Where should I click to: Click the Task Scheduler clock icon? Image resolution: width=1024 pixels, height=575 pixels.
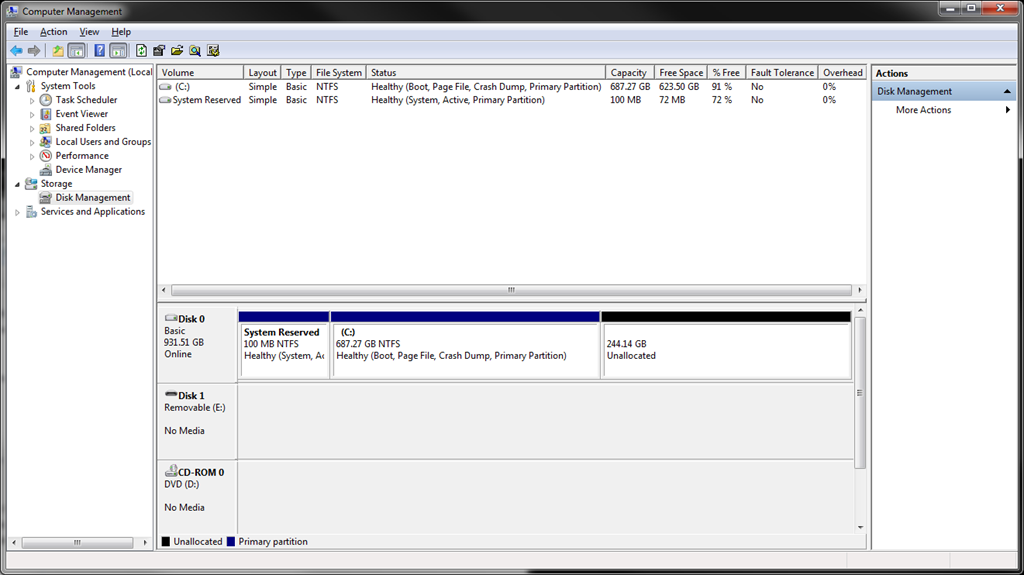pyautogui.click(x=46, y=100)
